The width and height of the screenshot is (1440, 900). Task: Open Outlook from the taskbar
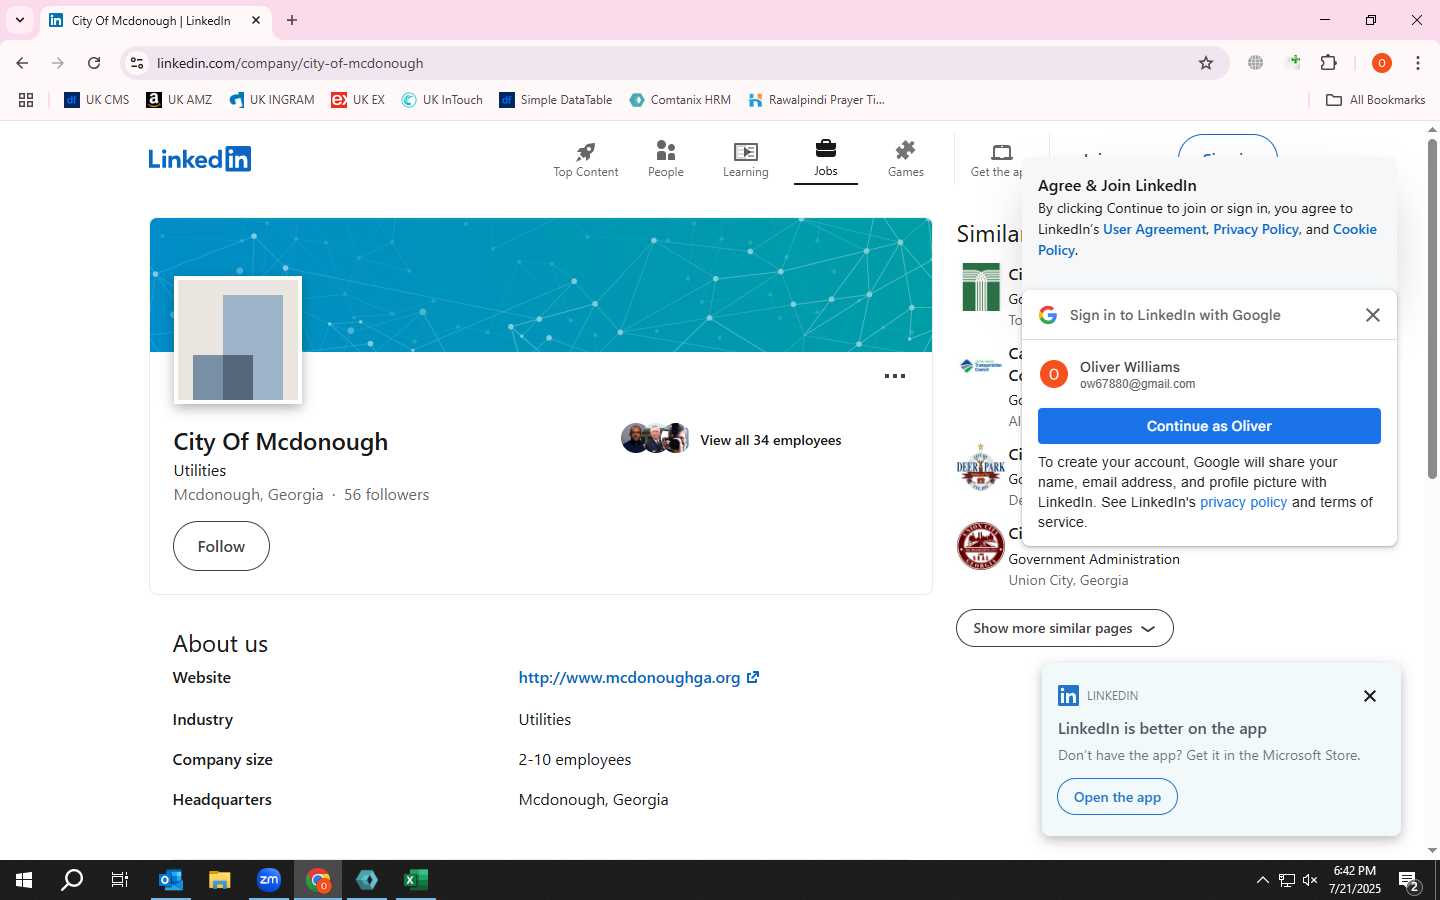pos(171,880)
